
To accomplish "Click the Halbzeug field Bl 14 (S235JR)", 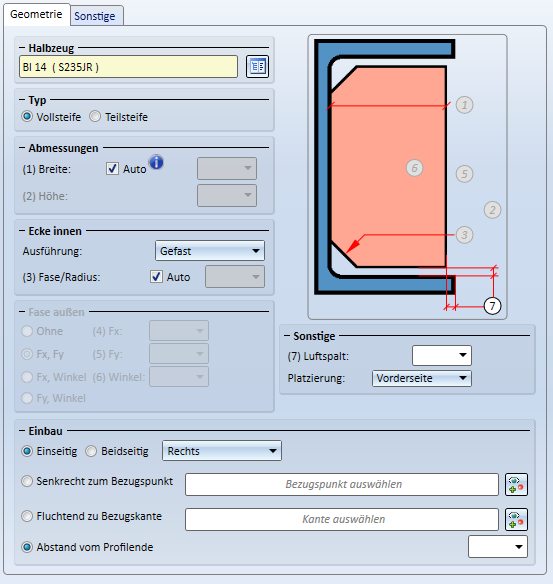I will pyautogui.click(x=128, y=67).
